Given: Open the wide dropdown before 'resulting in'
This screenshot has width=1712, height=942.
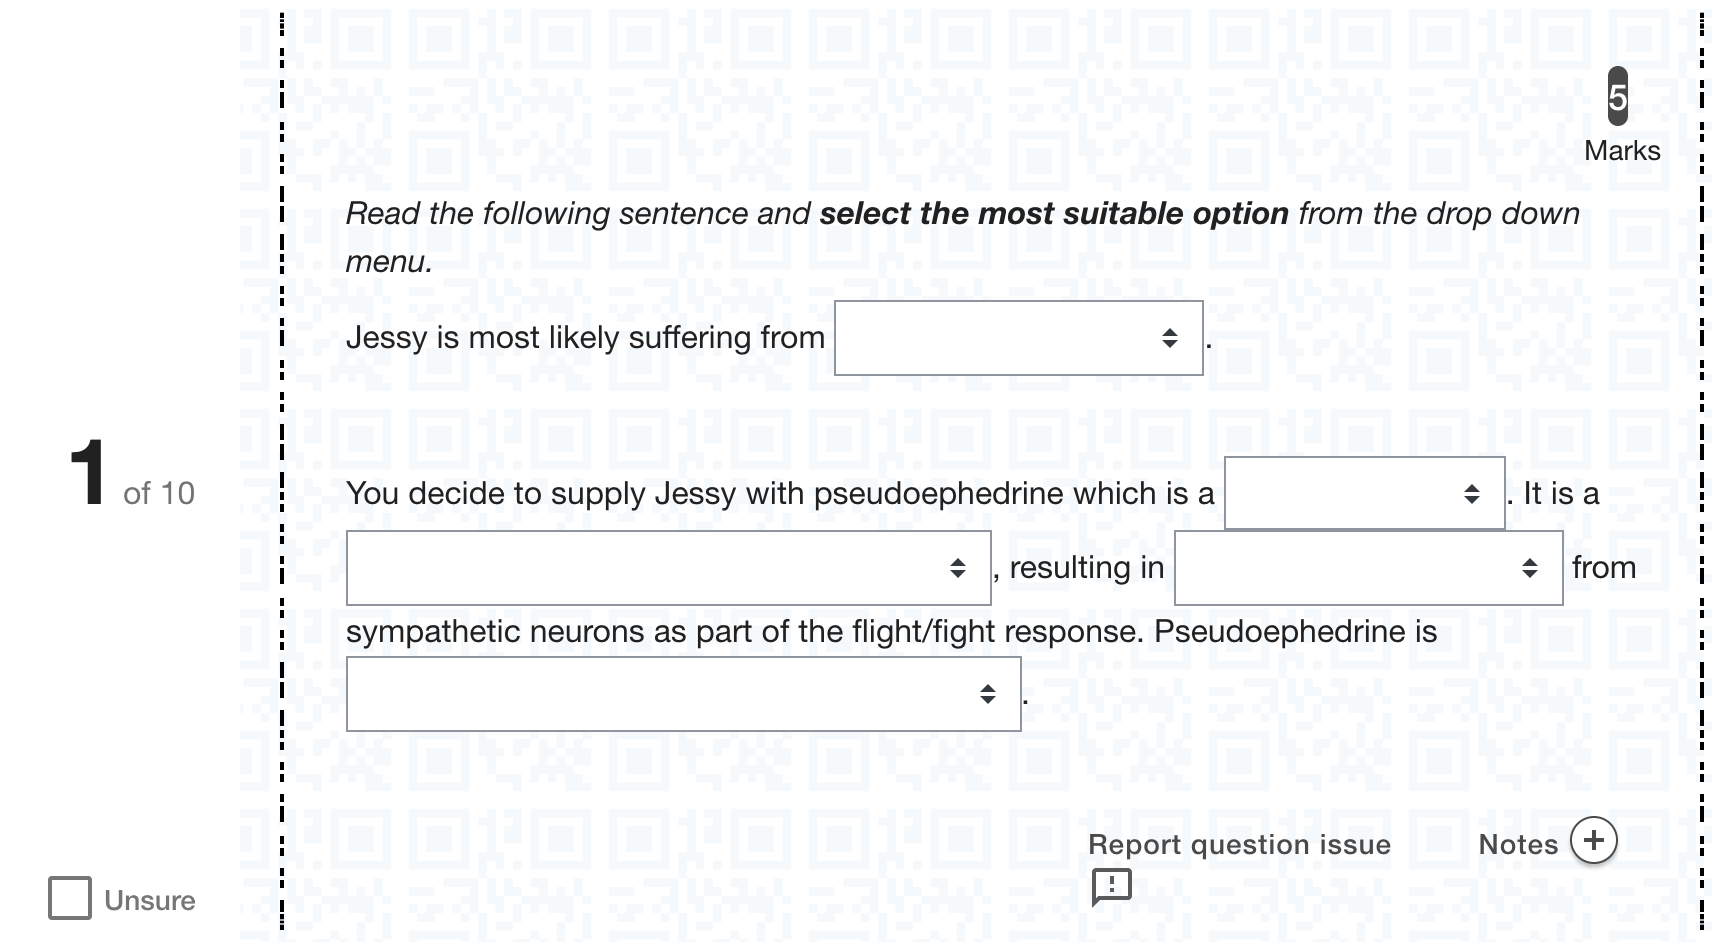Looking at the screenshot, I should 668,568.
